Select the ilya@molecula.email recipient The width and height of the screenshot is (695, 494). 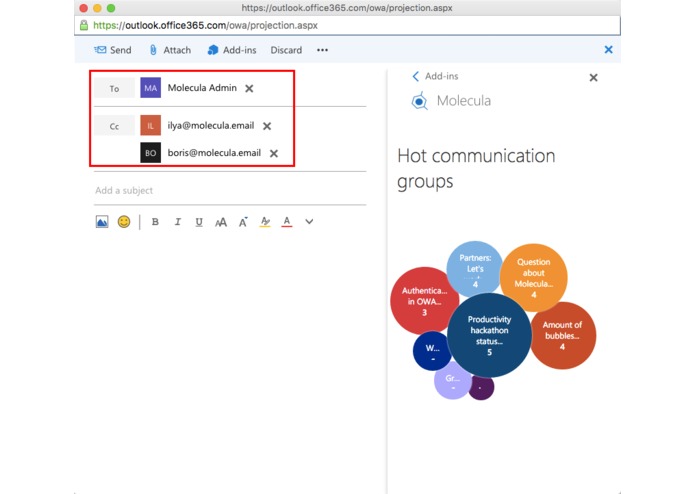[x=211, y=125]
